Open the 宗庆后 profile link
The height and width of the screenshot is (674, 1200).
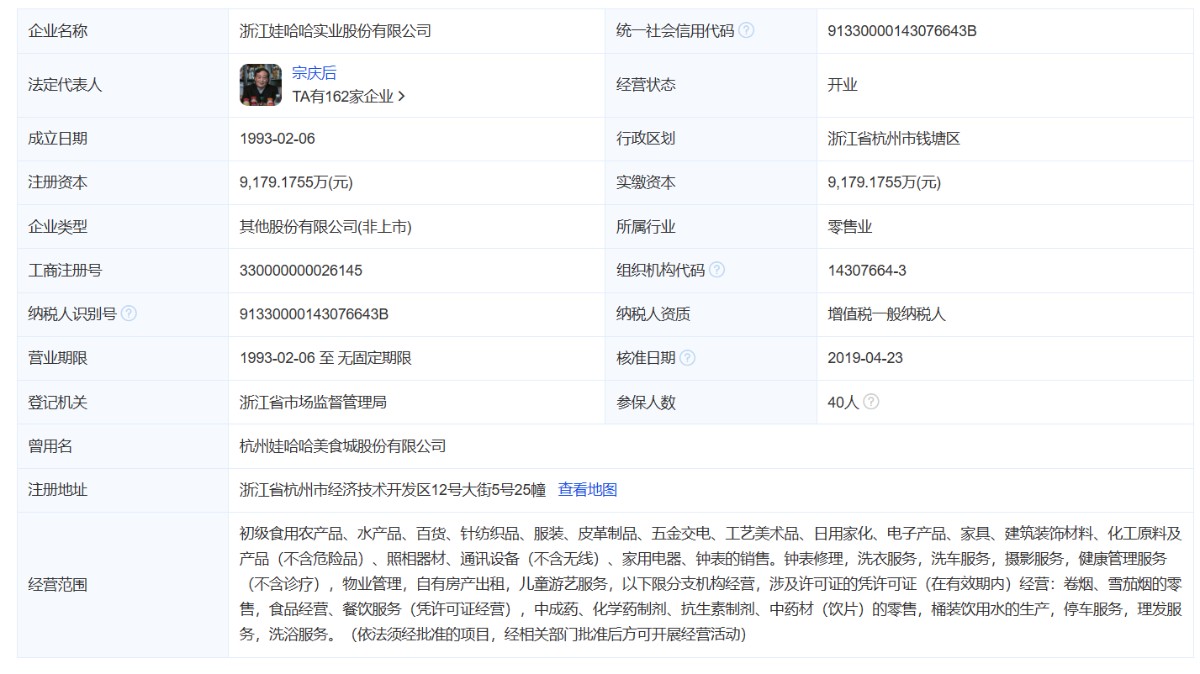314,73
